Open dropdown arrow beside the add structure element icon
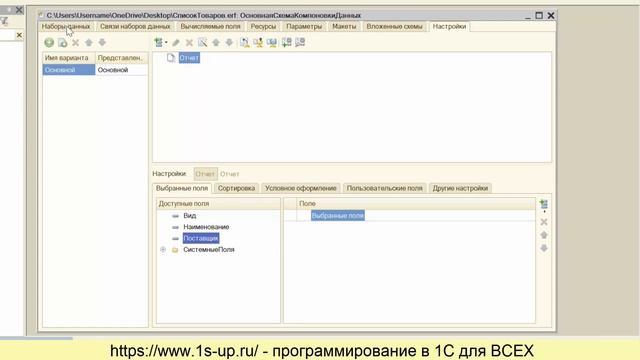 pos(166,42)
